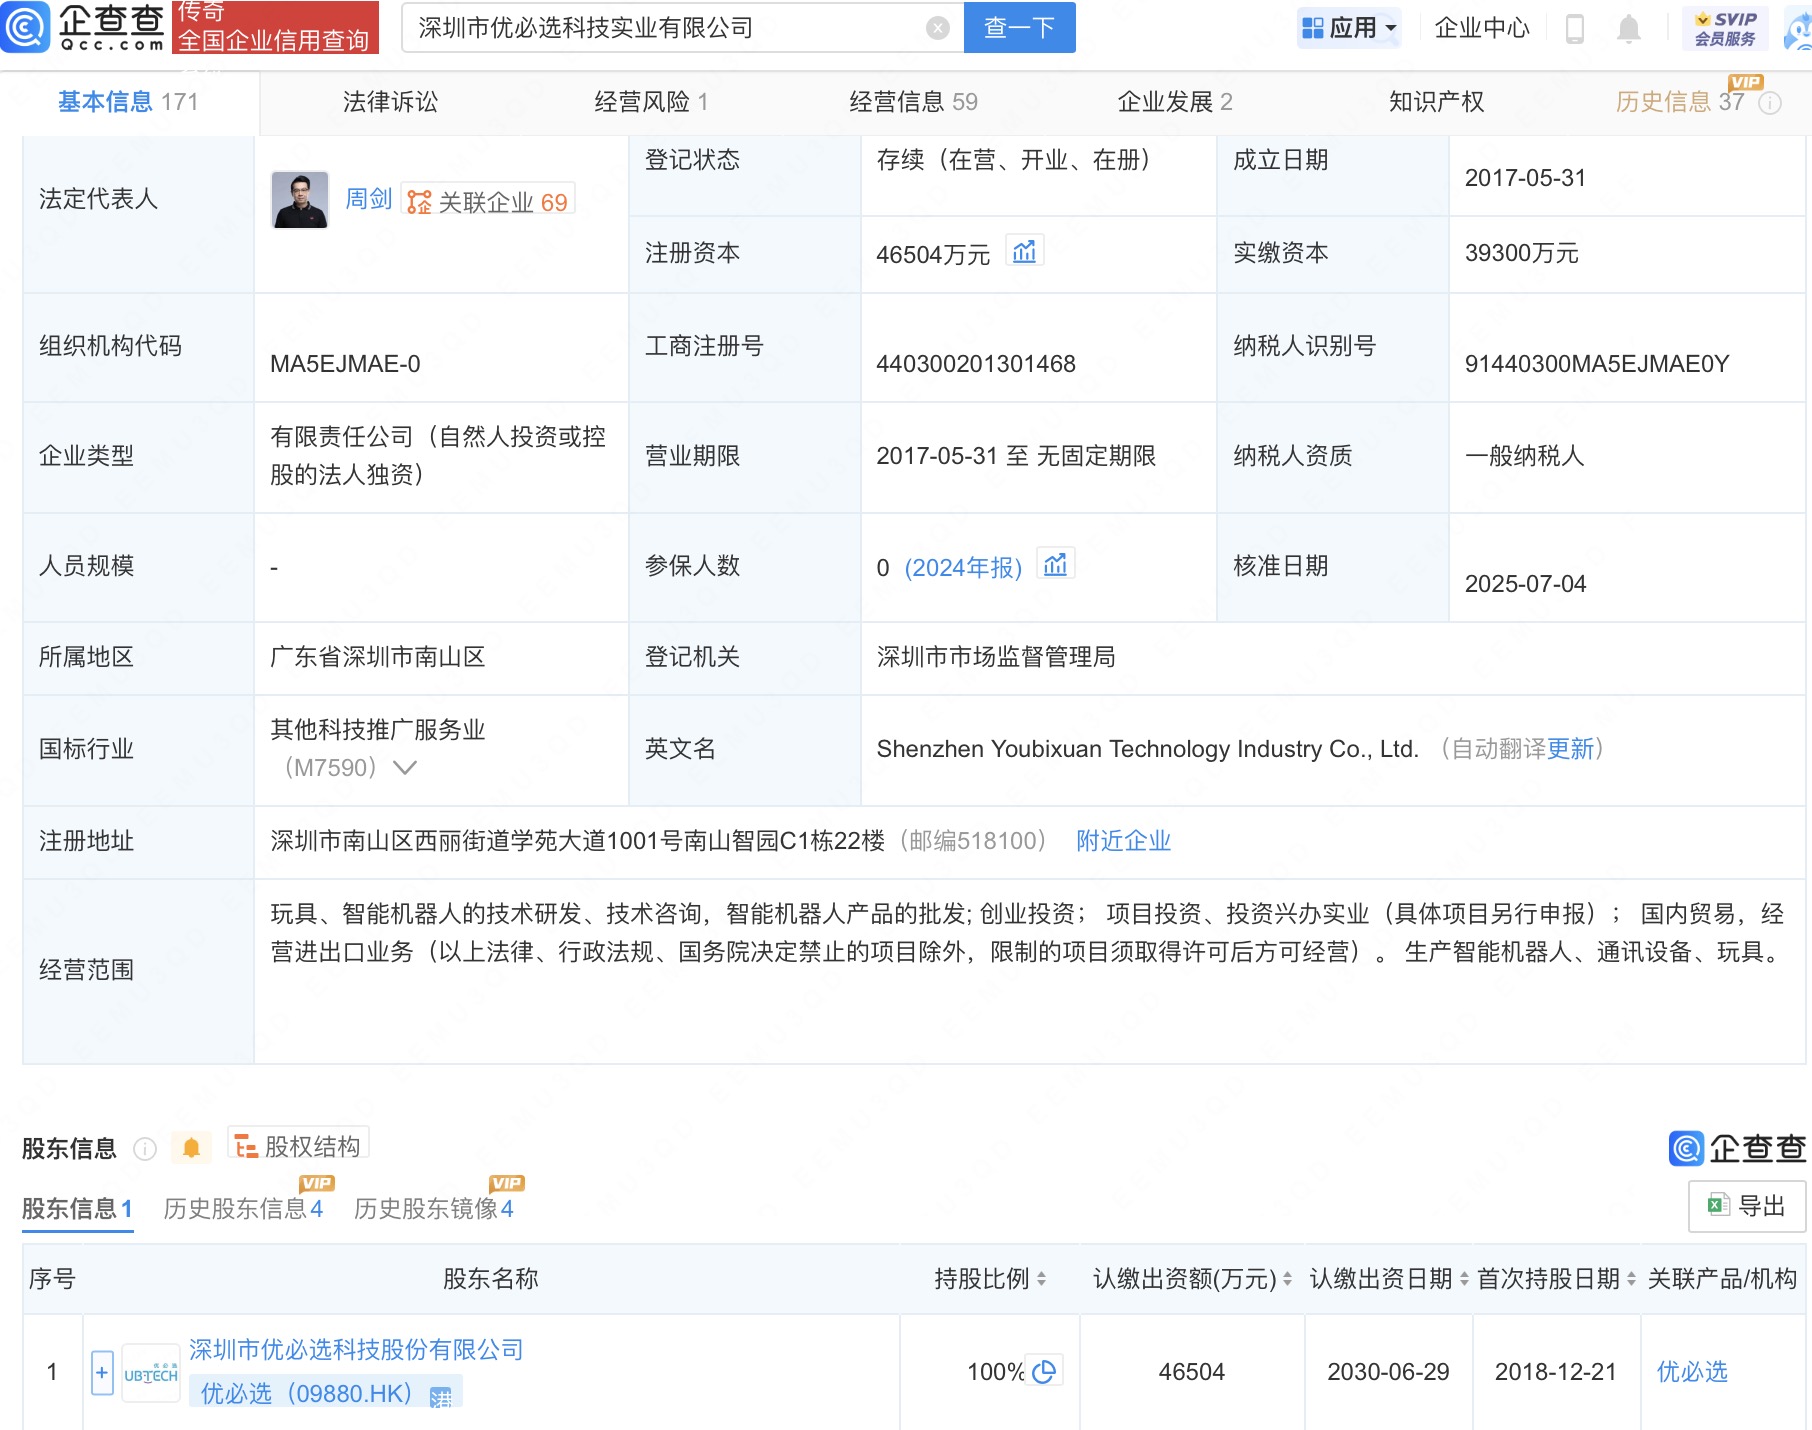Click organization code MA5EJMAE-0
1812x1430 pixels.
pos(345,364)
